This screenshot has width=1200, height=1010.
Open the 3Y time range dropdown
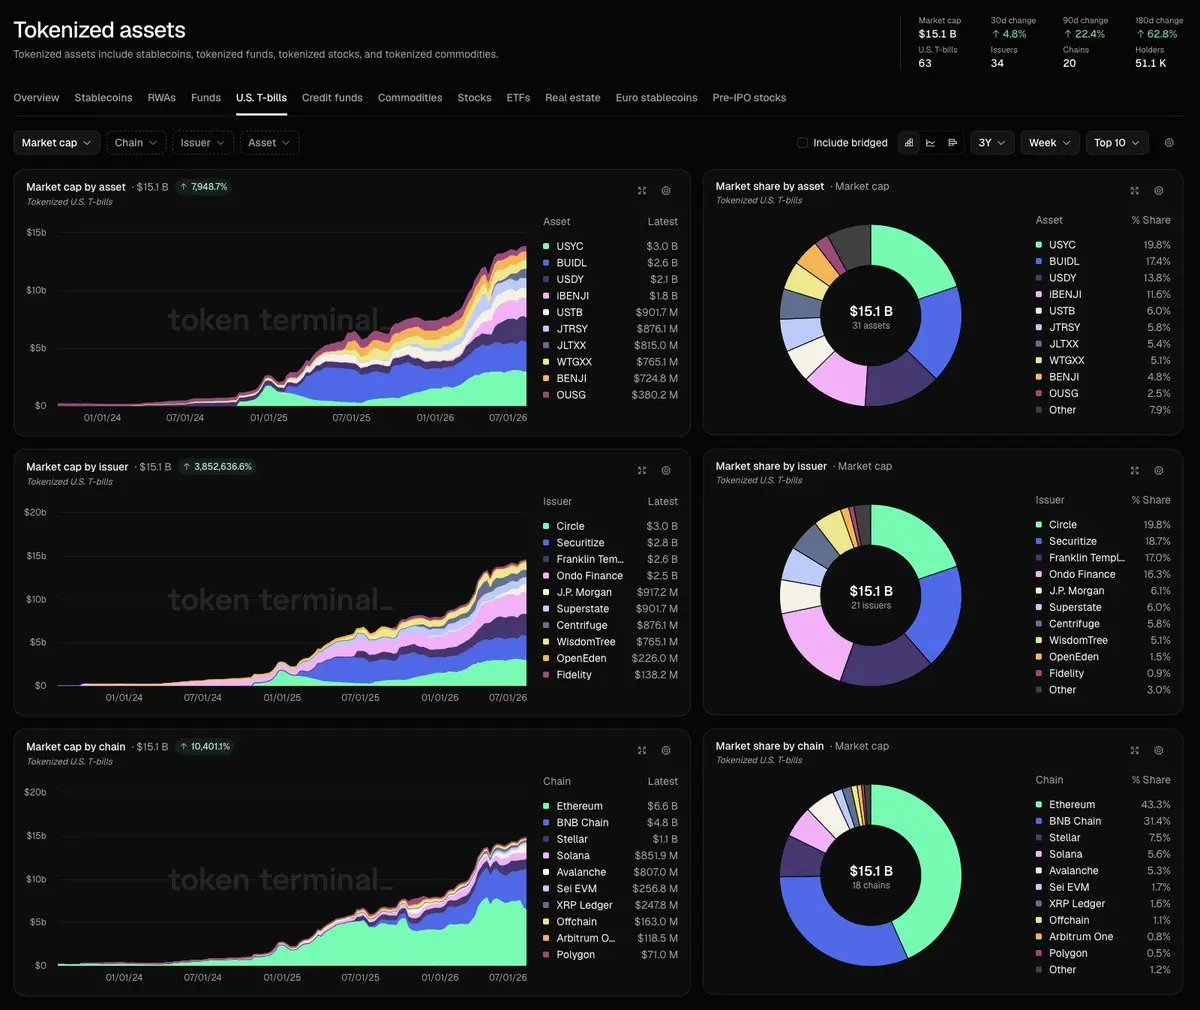pos(992,143)
